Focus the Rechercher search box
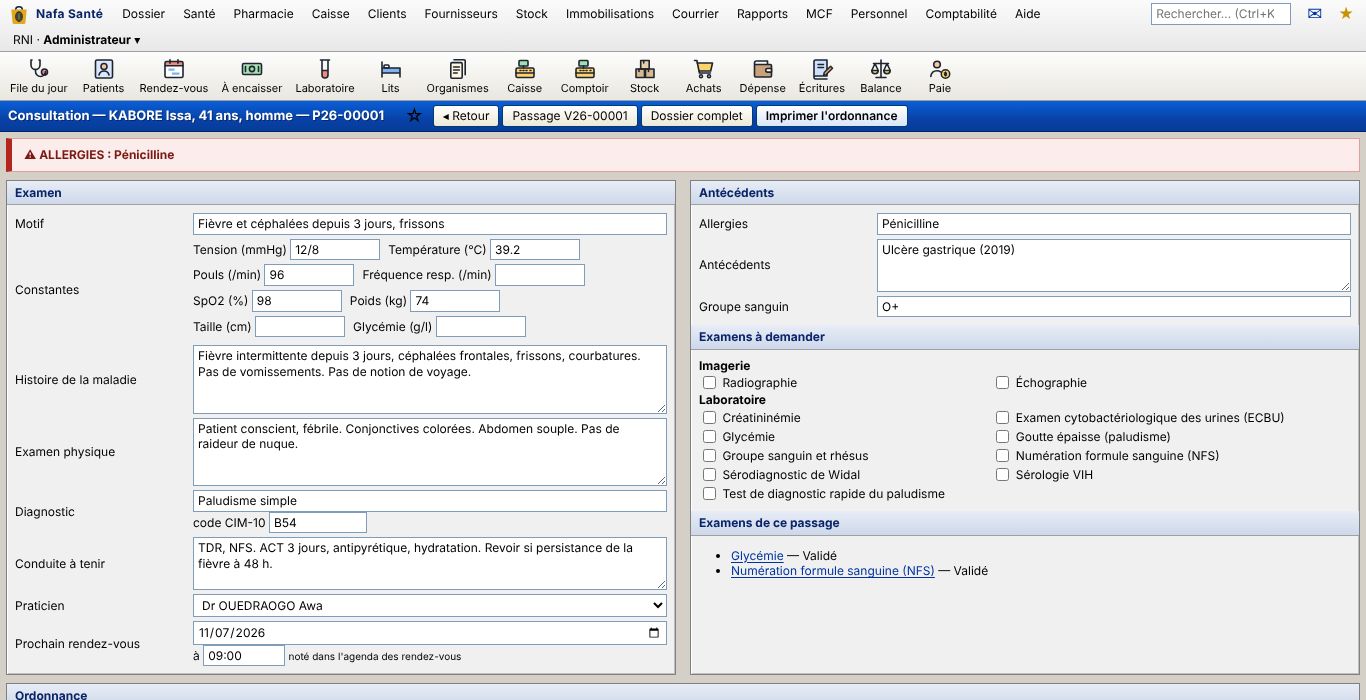Image resolution: width=1366 pixels, height=700 pixels. 1221,14
